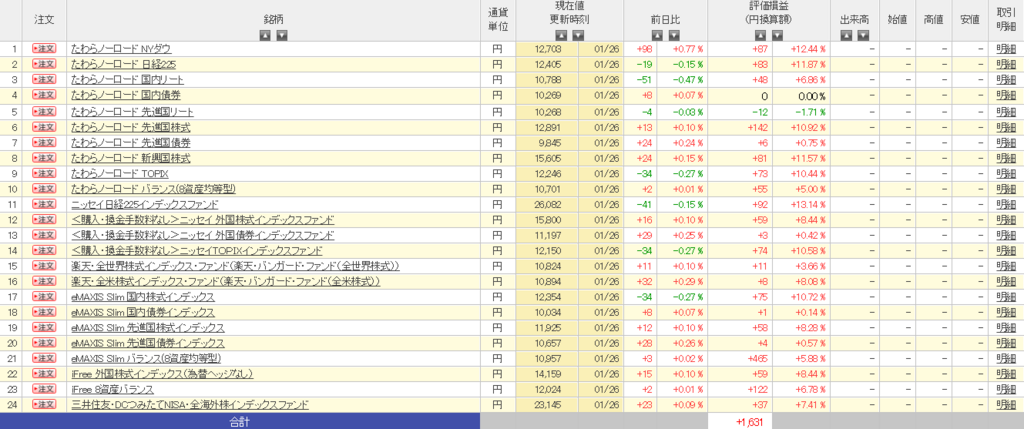
Task: Select price 26,082 in ニッセイ日経225 row
Action: (548, 205)
